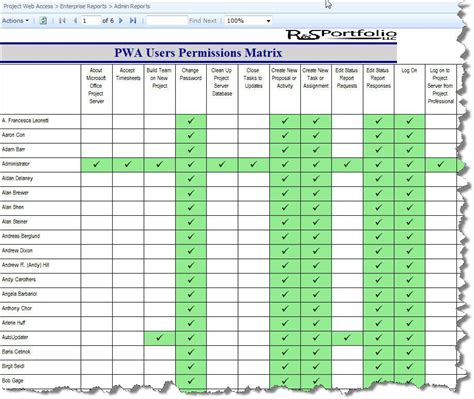474x399 pixels.
Task: Click the Next search link
Action: (x=210, y=21)
